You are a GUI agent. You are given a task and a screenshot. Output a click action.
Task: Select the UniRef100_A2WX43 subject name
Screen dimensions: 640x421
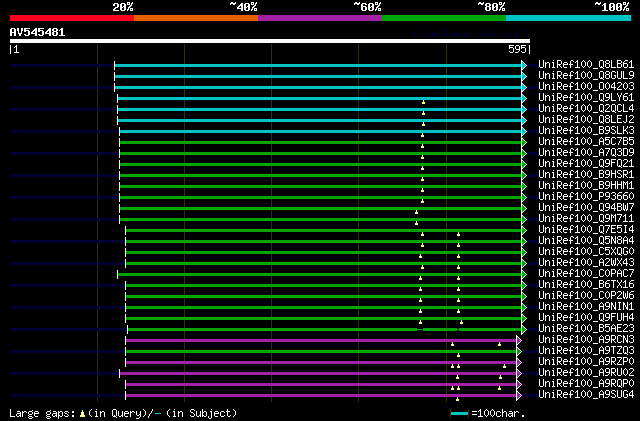[x=586, y=263]
